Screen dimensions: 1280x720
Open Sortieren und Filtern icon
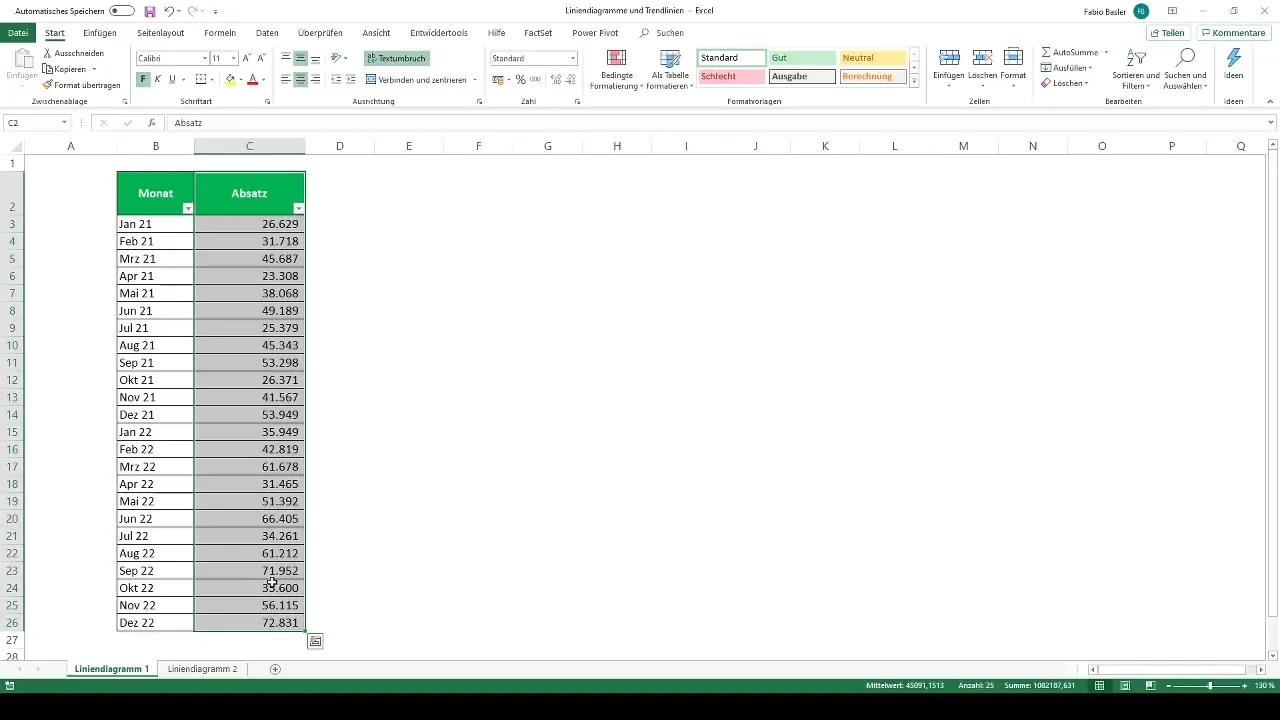coord(1136,58)
